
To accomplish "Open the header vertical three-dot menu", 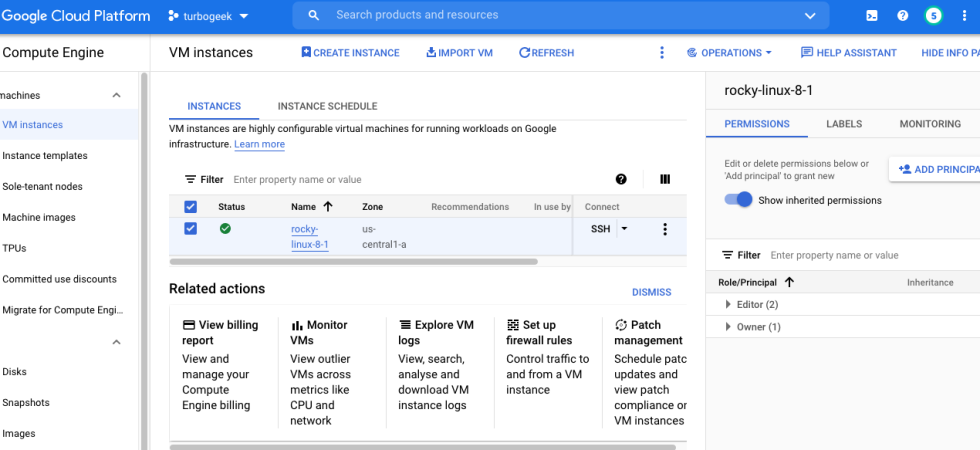I will point(964,16).
